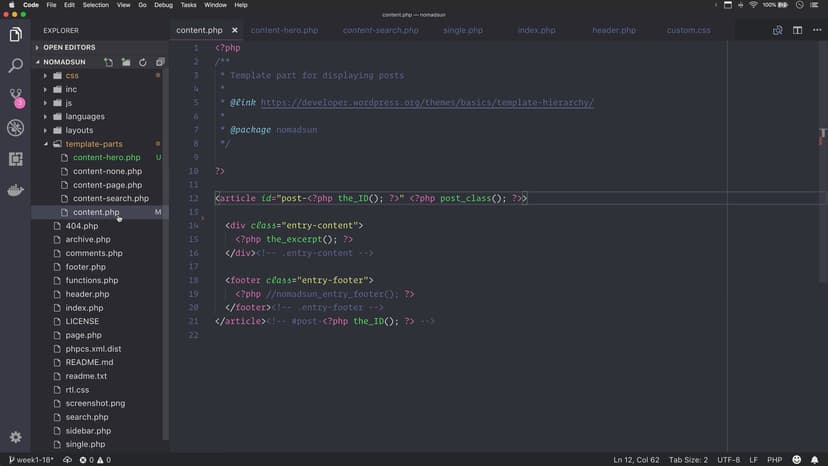Change the PHP language mode in status bar
Image resolution: width=828 pixels, height=466 pixels.
tap(774, 460)
